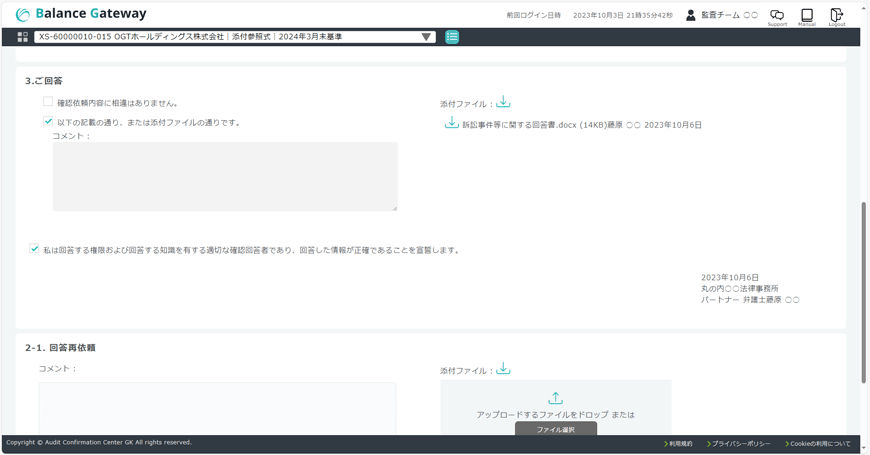The width and height of the screenshot is (870, 455).
Task: Open the Cookieの利用について link
Action: click(819, 443)
